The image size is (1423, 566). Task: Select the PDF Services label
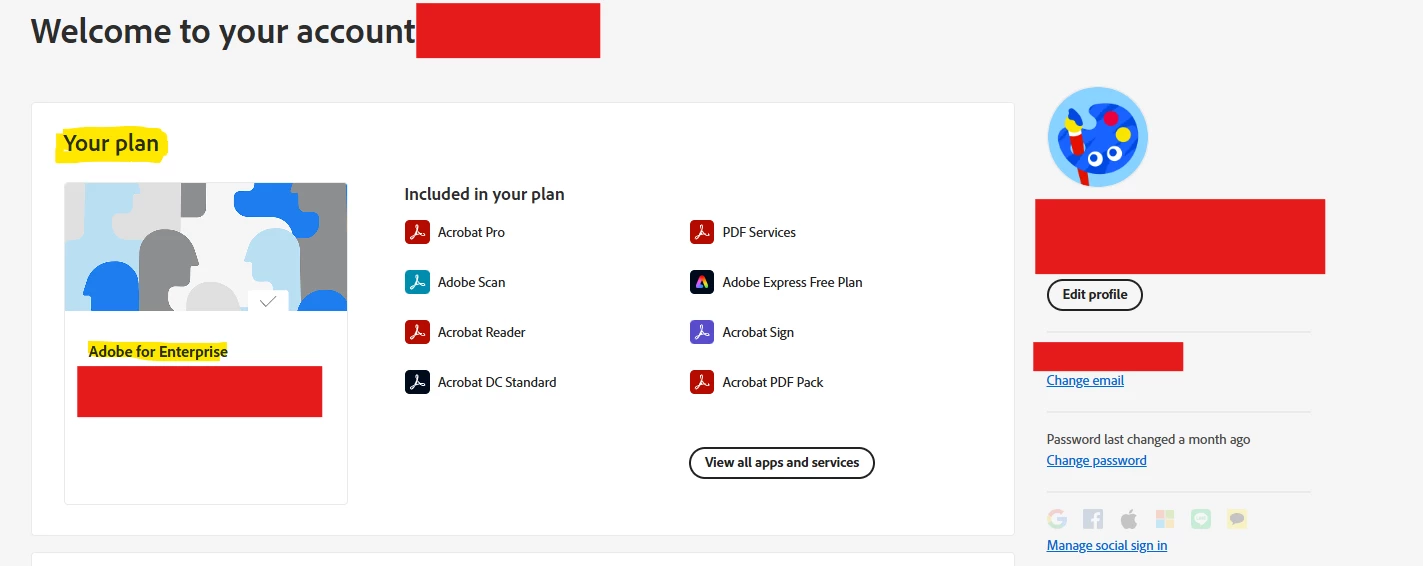[x=759, y=232]
